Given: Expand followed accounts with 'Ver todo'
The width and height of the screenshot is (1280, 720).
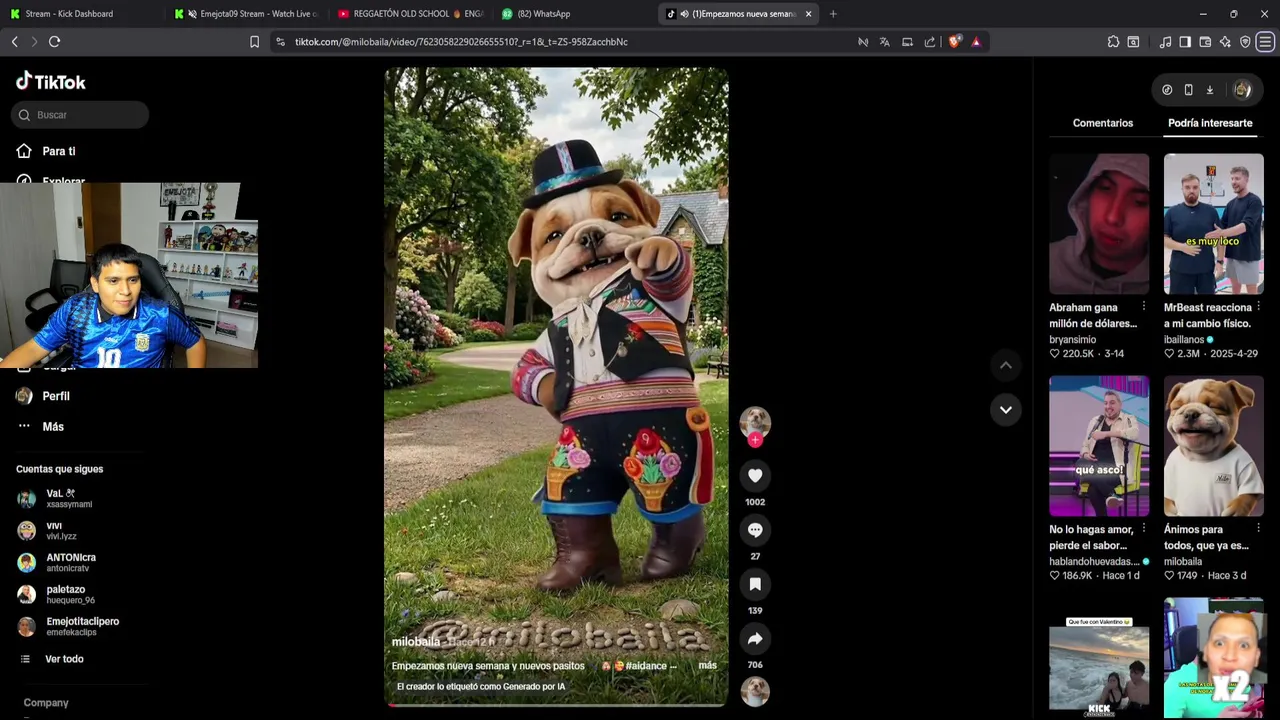Looking at the screenshot, I should coord(64,659).
